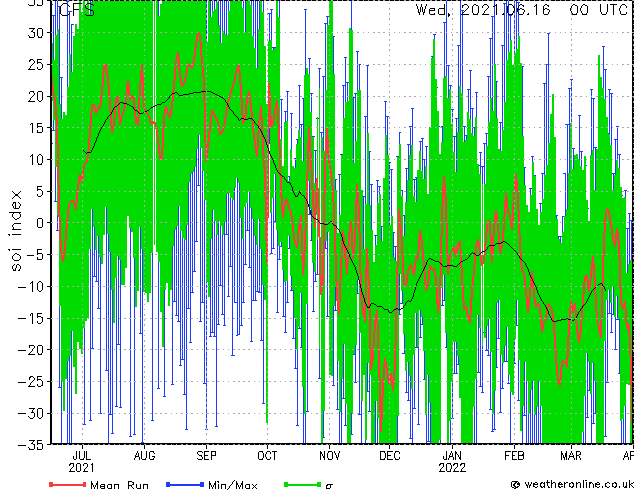Click the y-axis value -25

pos(31,381)
